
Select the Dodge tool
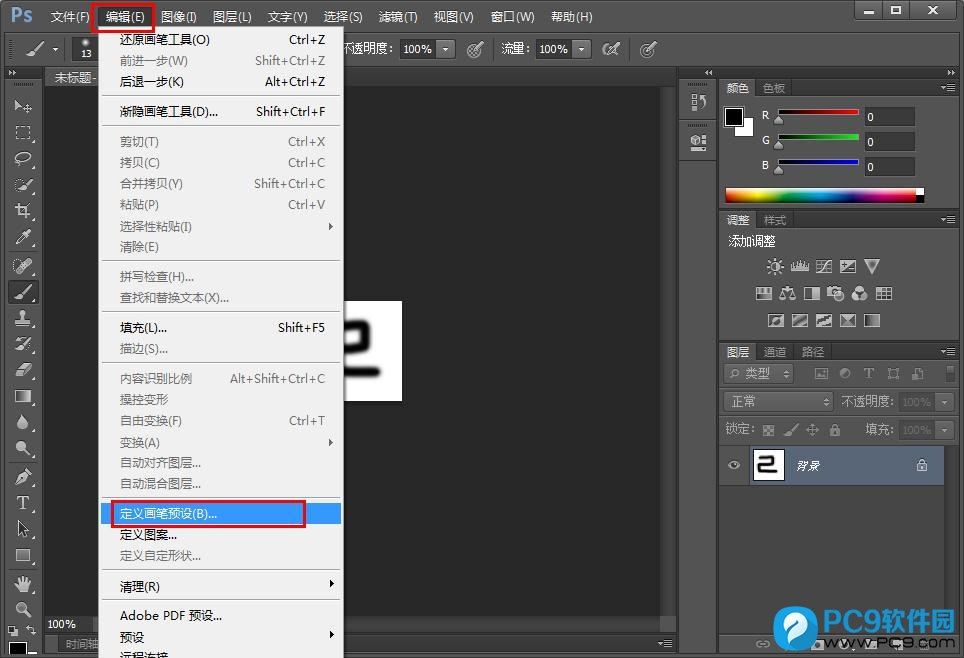(23, 448)
